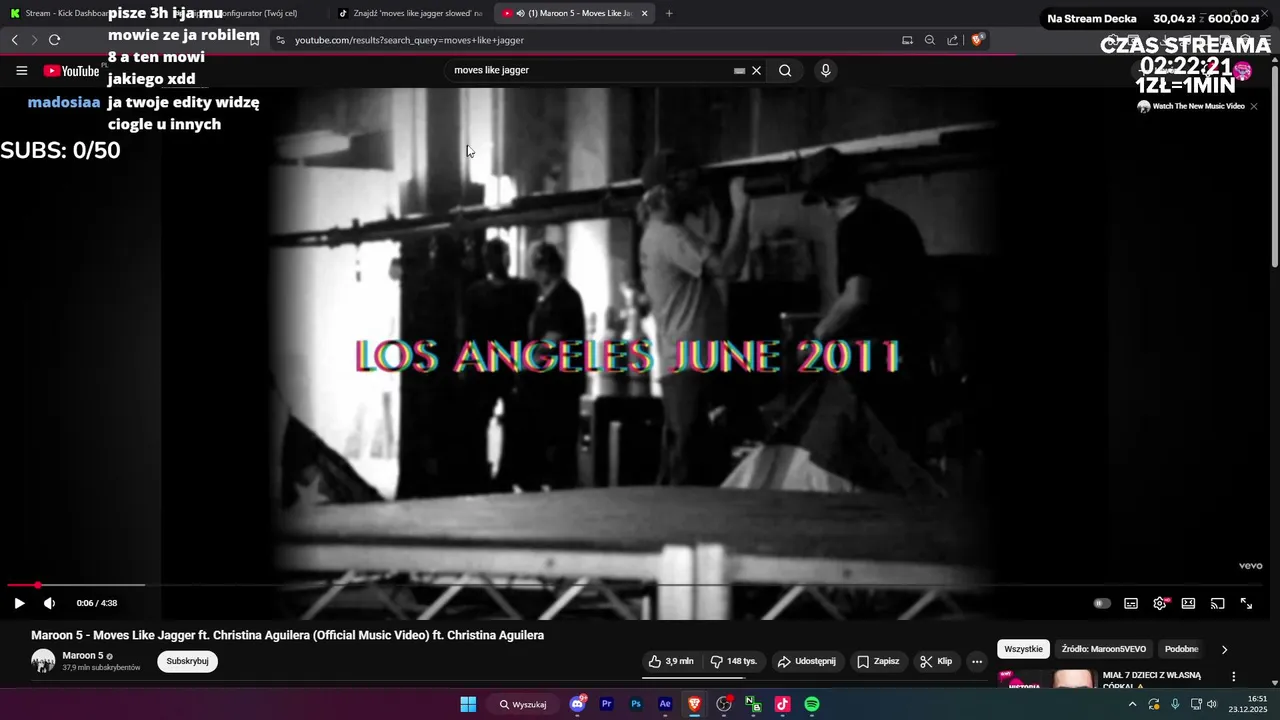Open the Wyszukaj taskbar search box

pyautogui.click(x=524, y=704)
